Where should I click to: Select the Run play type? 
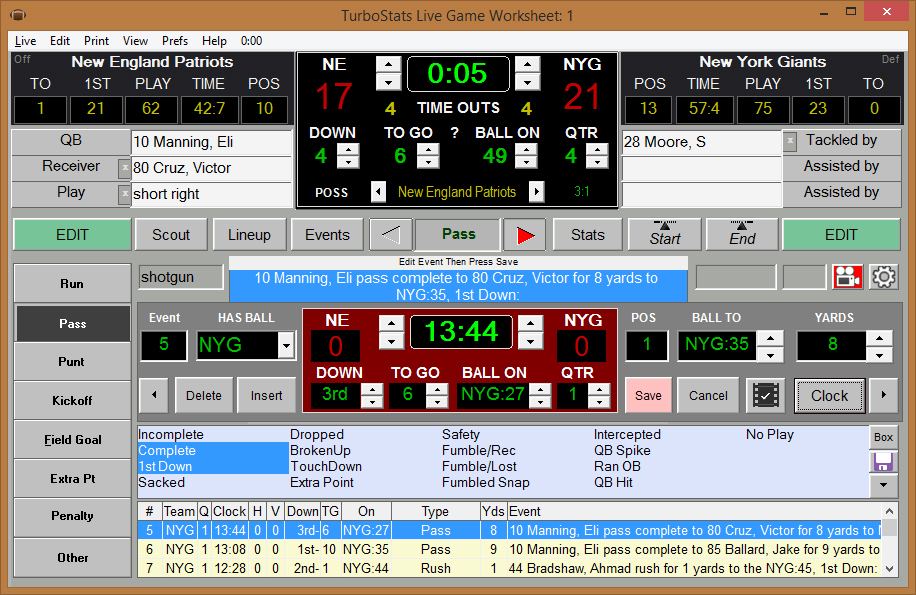point(72,283)
